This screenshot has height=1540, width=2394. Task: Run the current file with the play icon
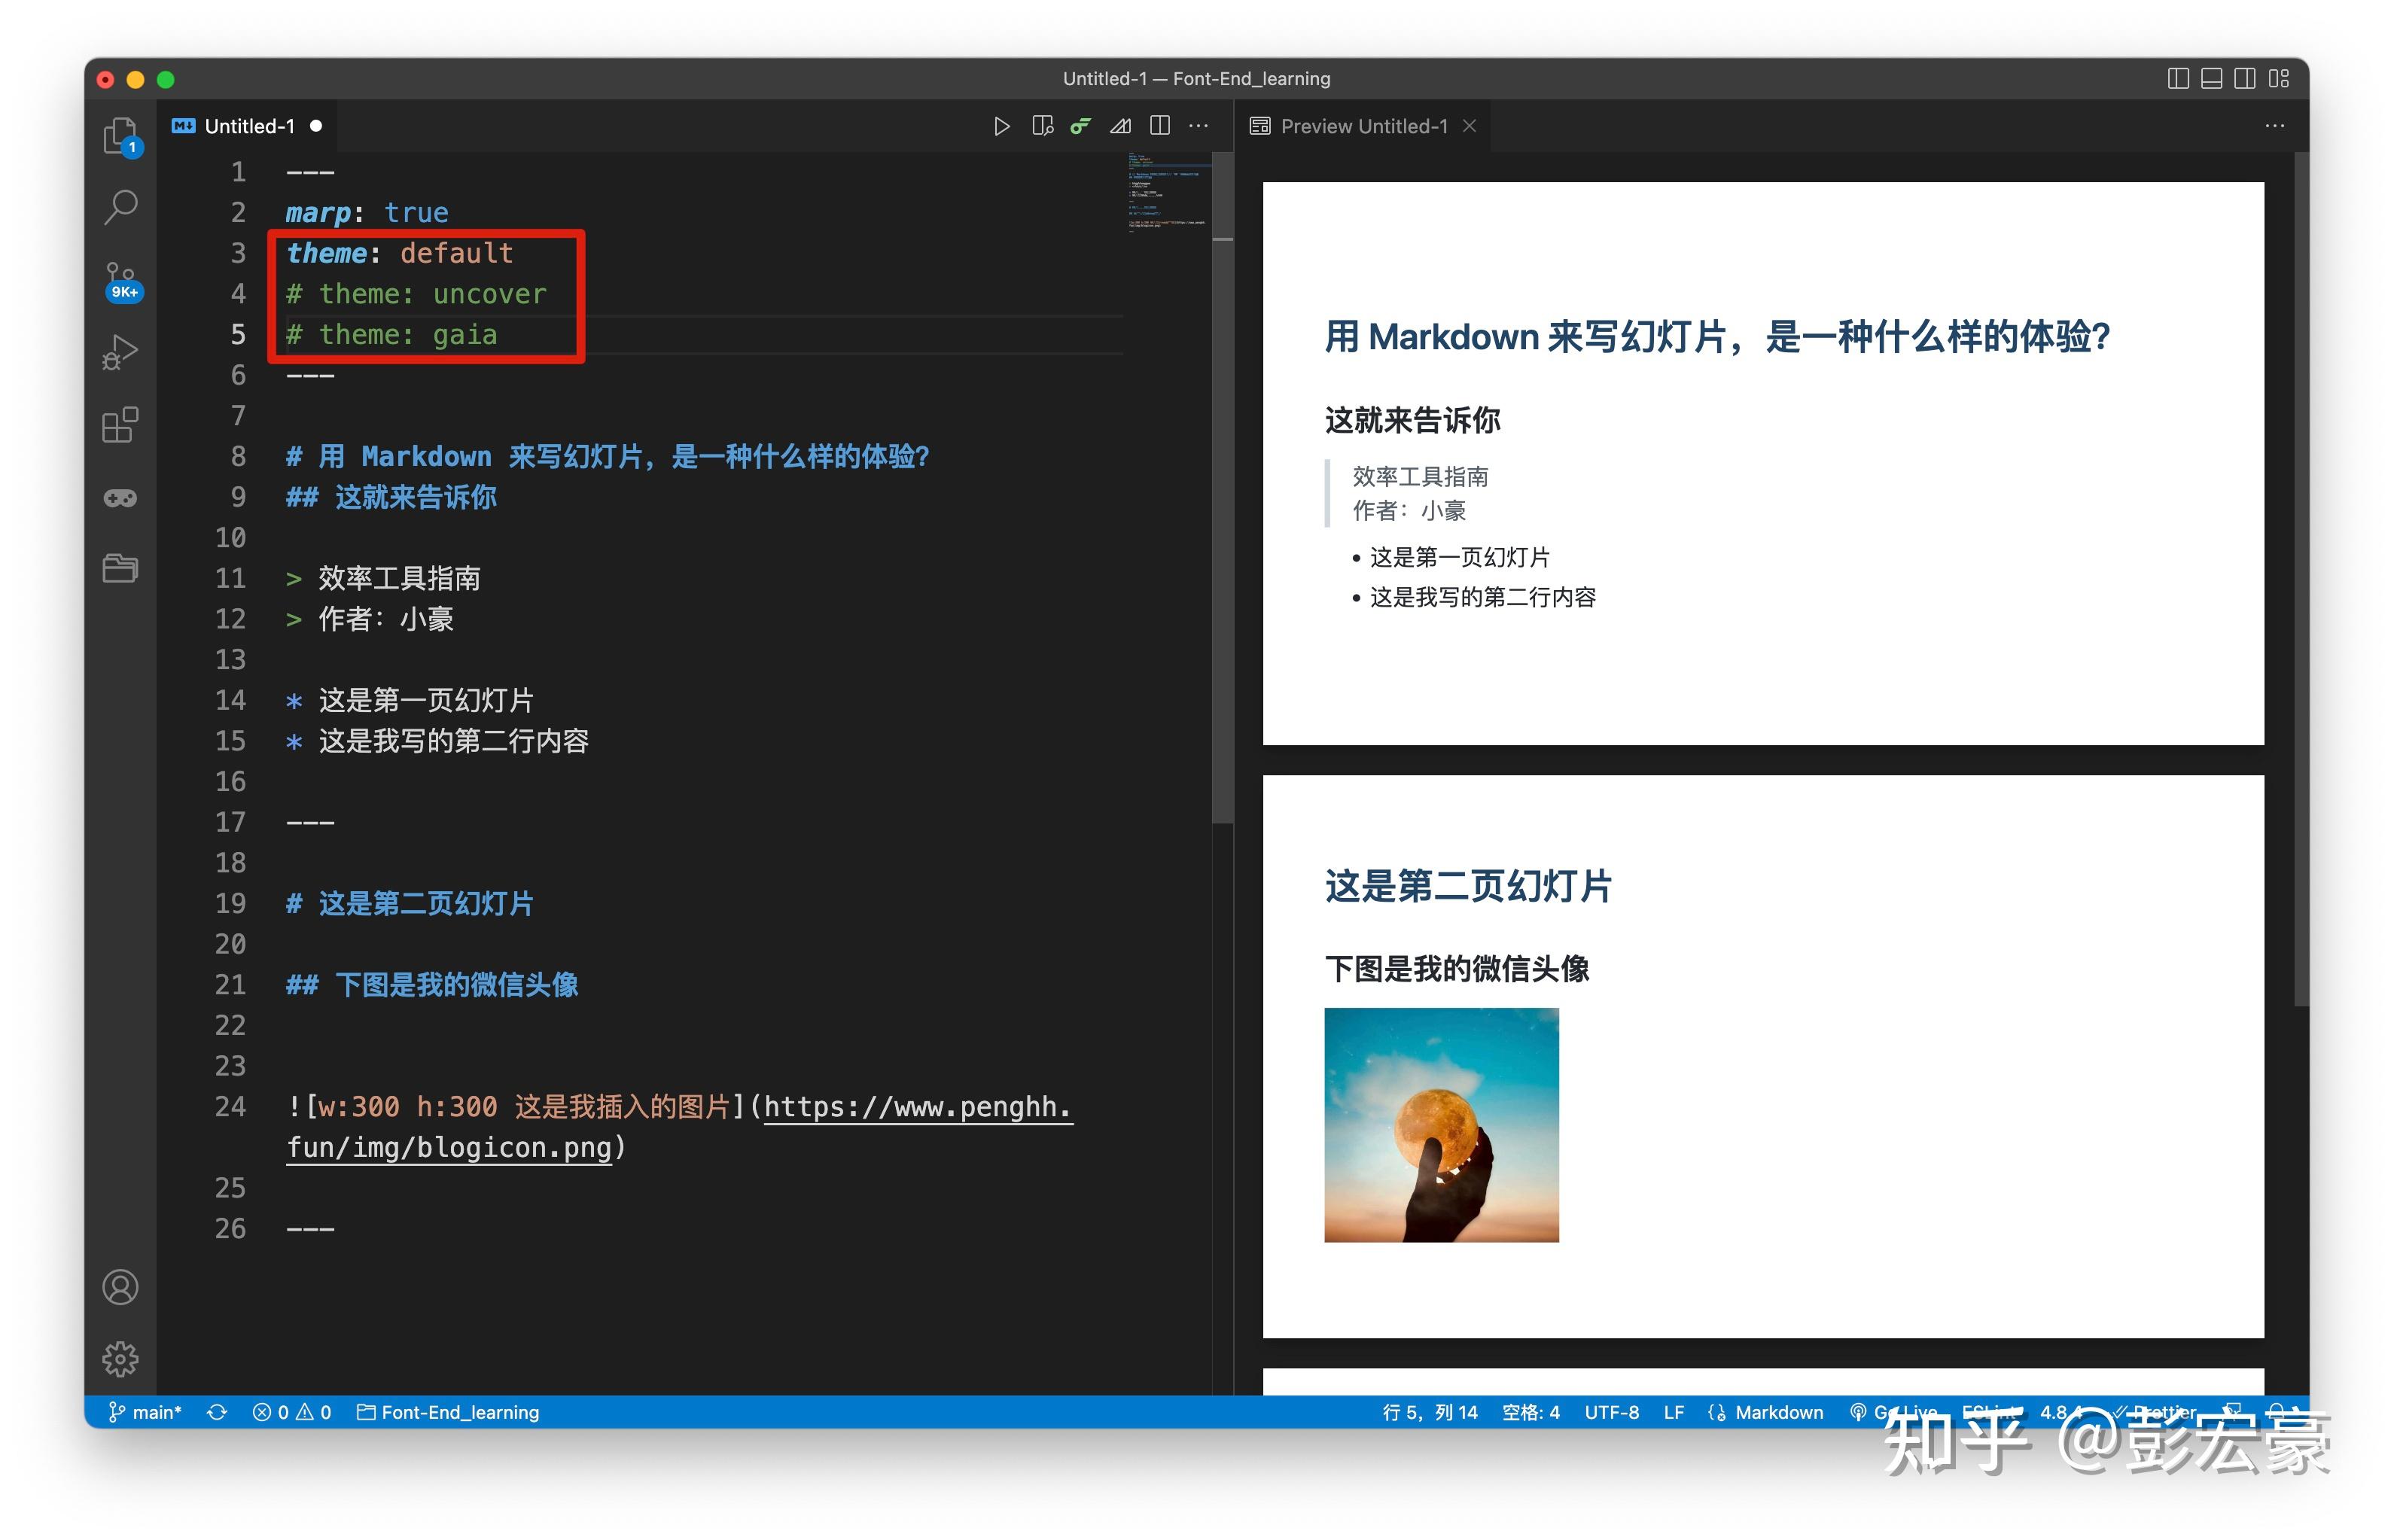pyautogui.click(x=1003, y=126)
